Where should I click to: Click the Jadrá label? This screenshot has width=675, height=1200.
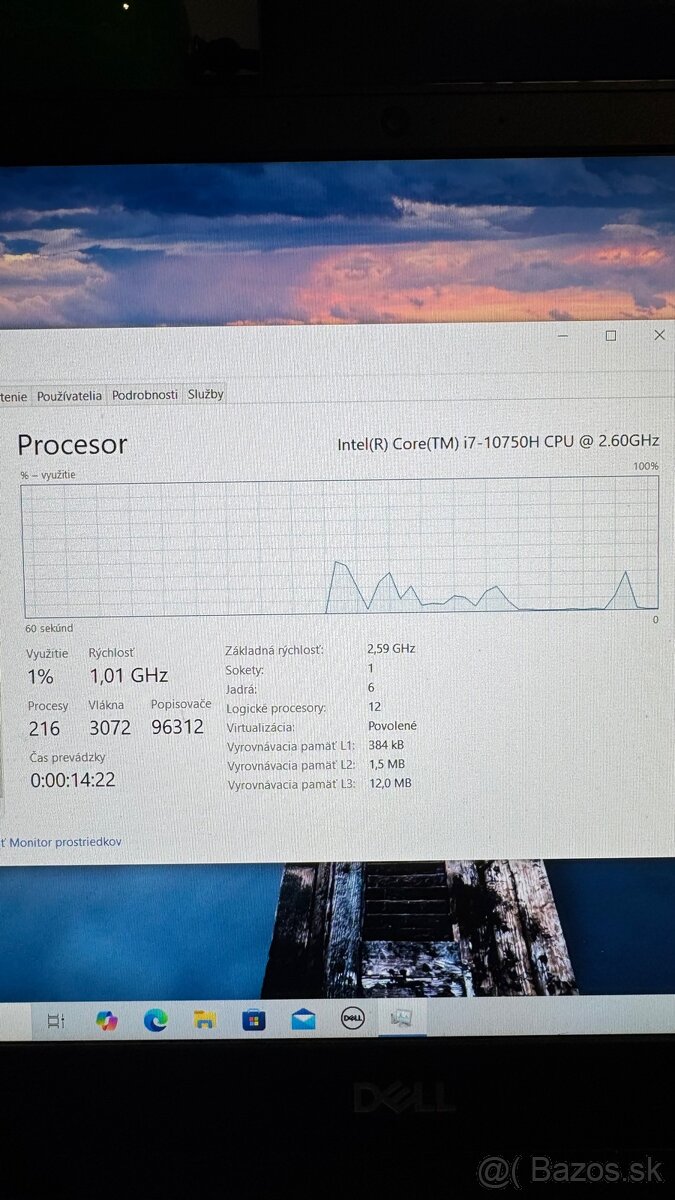[x=241, y=689]
